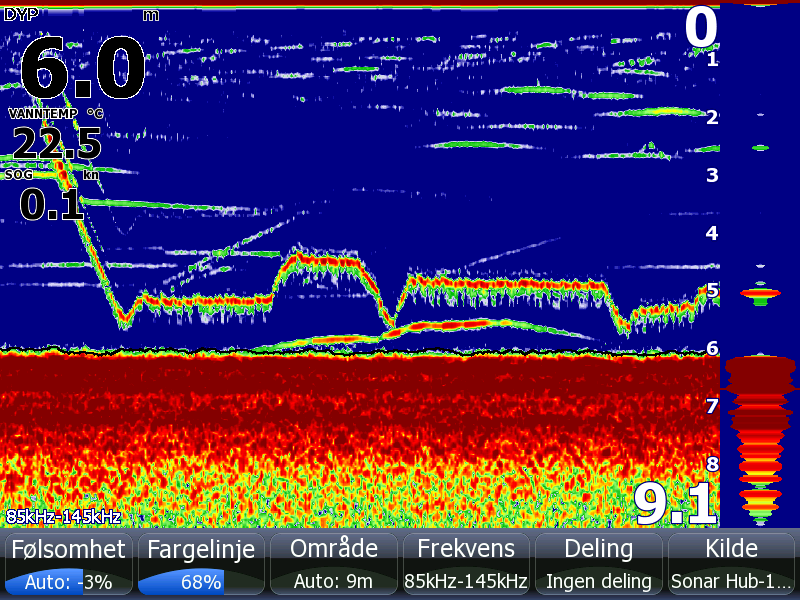Click the SOG 0.1 speed value
Screen dimensions: 800x600
click(51, 204)
